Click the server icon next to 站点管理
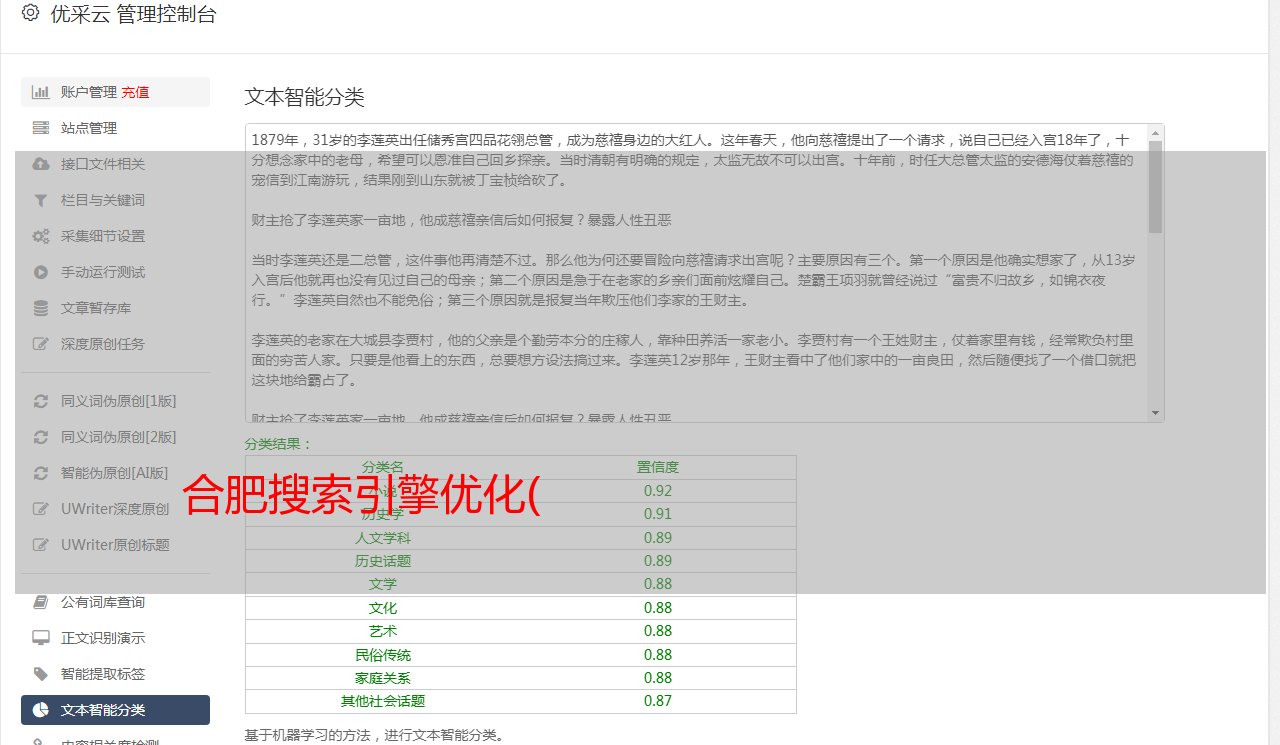The image size is (1280, 745). click(x=41, y=128)
